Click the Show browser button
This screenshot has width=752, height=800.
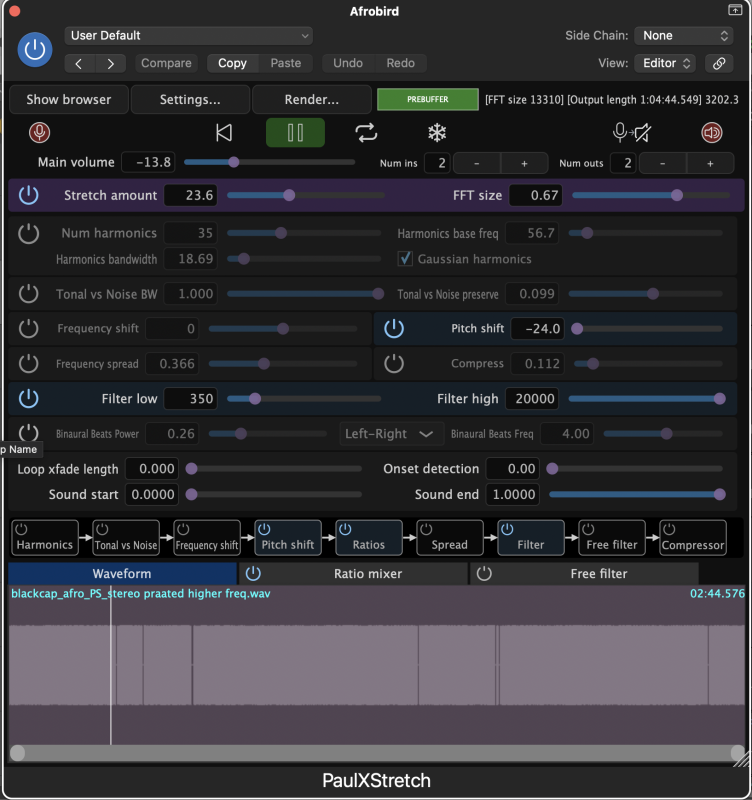(x=68, y=100)
